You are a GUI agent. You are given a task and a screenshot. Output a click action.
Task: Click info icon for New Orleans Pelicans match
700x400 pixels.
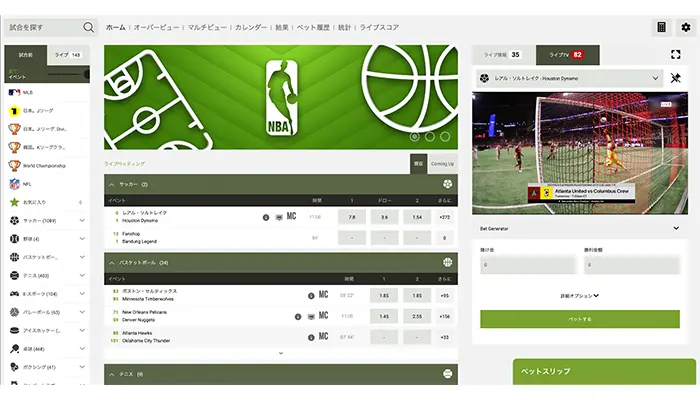(298, 317)
